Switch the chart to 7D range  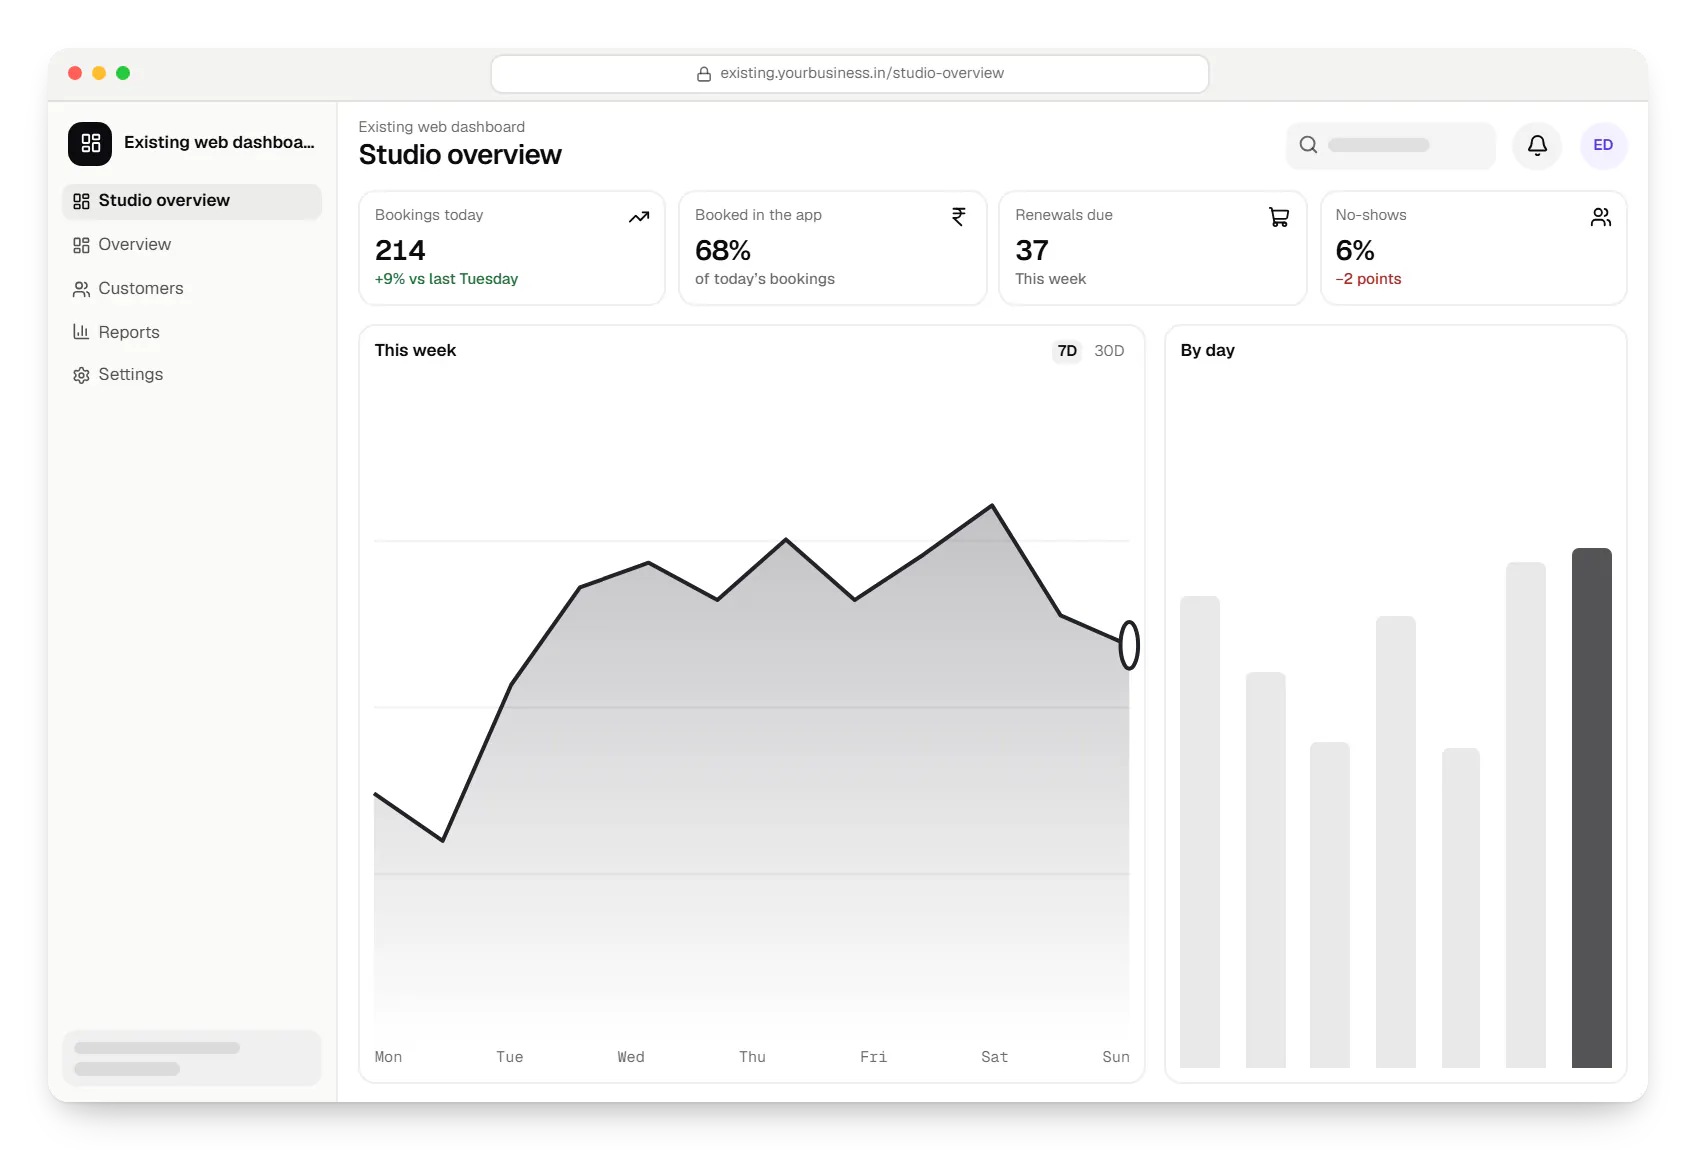pyautogui.click(x=1067, y=351)
